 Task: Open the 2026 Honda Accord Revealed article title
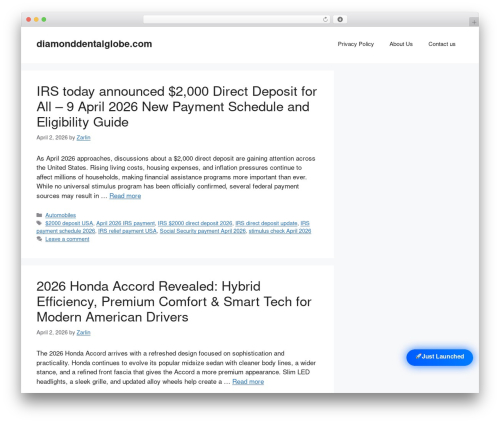[174, 302]
